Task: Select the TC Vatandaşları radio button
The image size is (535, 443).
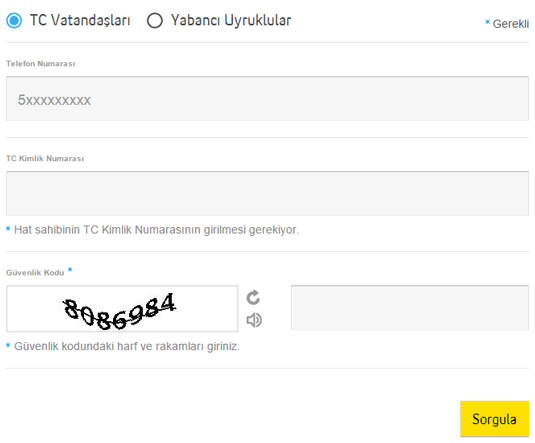Action: point(14,20)
